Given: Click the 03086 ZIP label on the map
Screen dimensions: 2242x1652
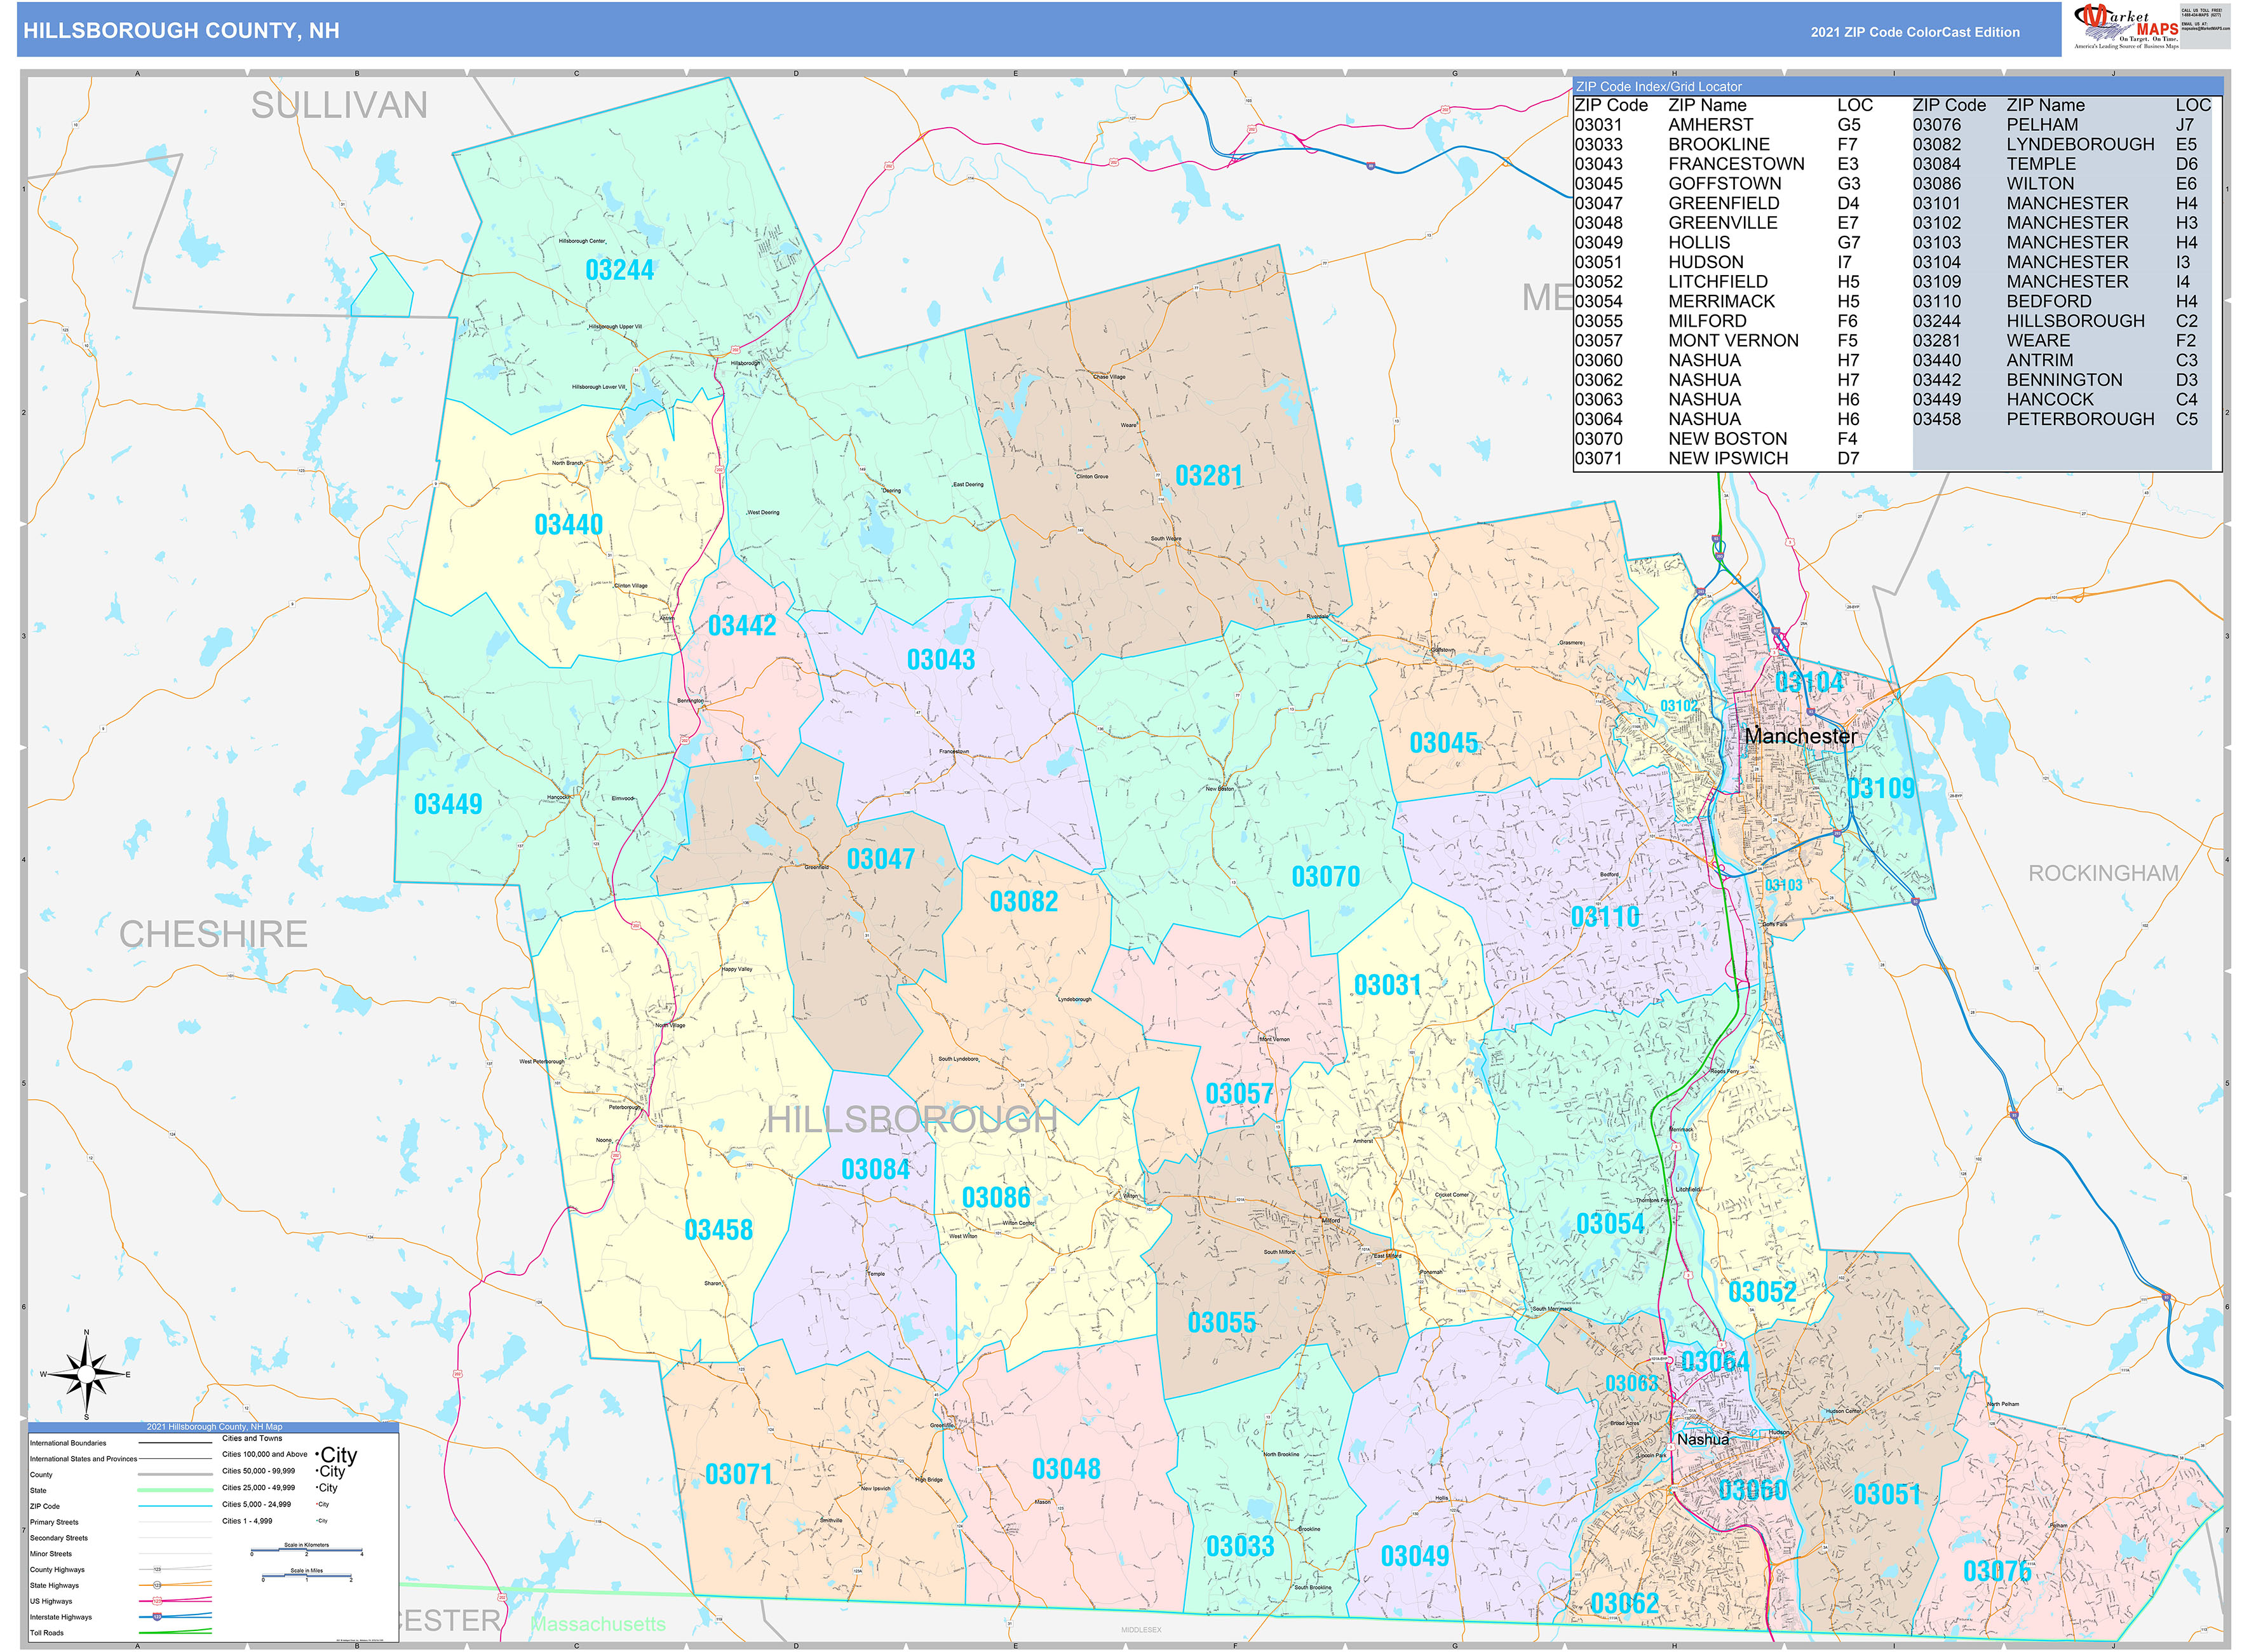Looking at the screenshot, I should pyautogui.click(x=995, y=1198).
